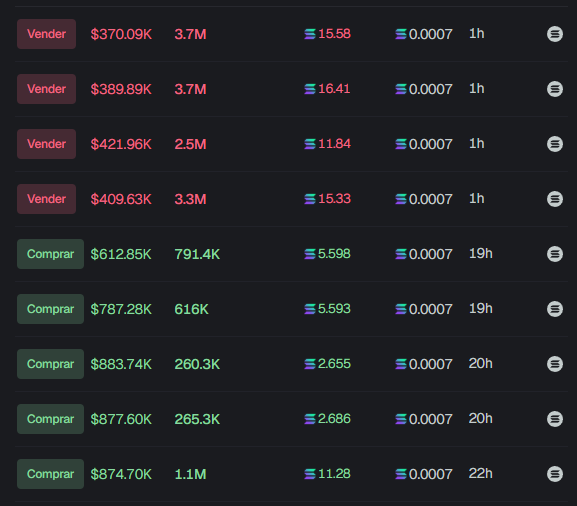The height and width of the screenshot is (506, 577).
Task: Click the round explorer icon in the $883.74K row
Action: point(555,364)
